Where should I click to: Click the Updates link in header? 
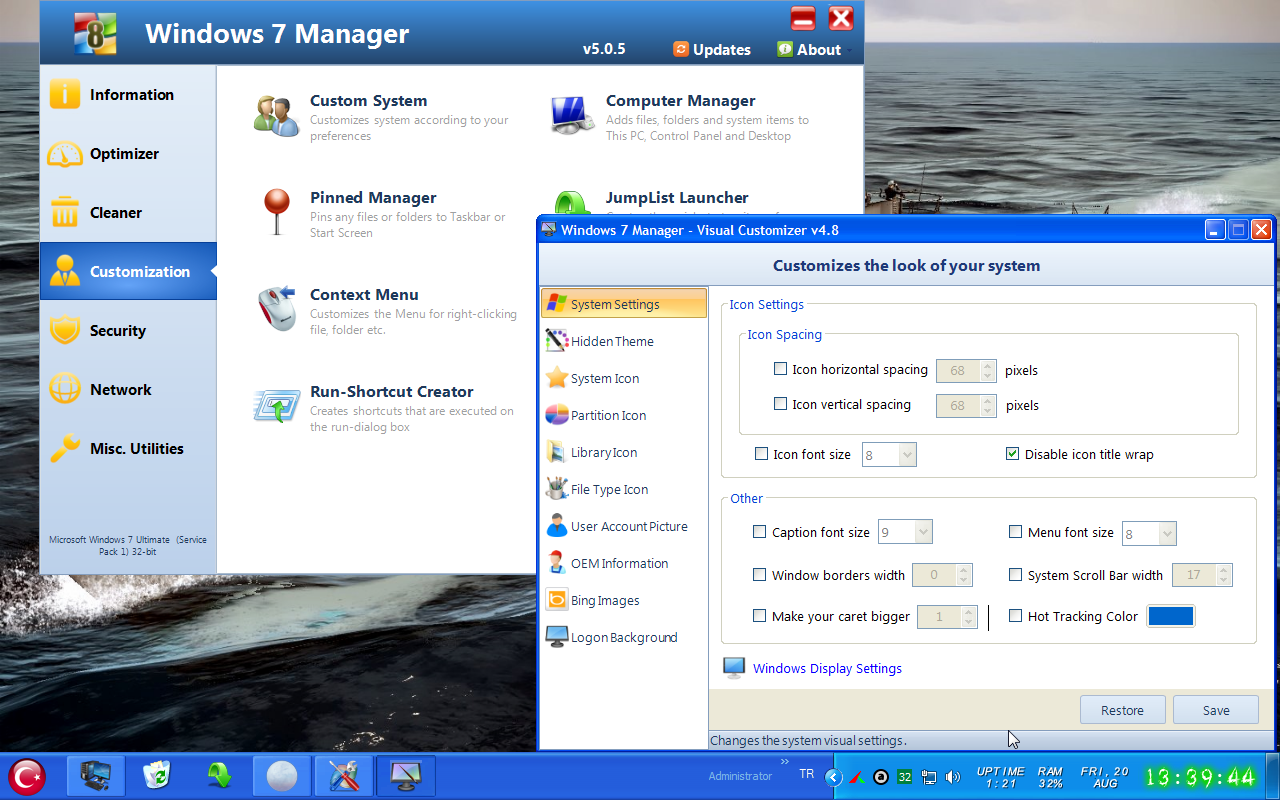712,49
